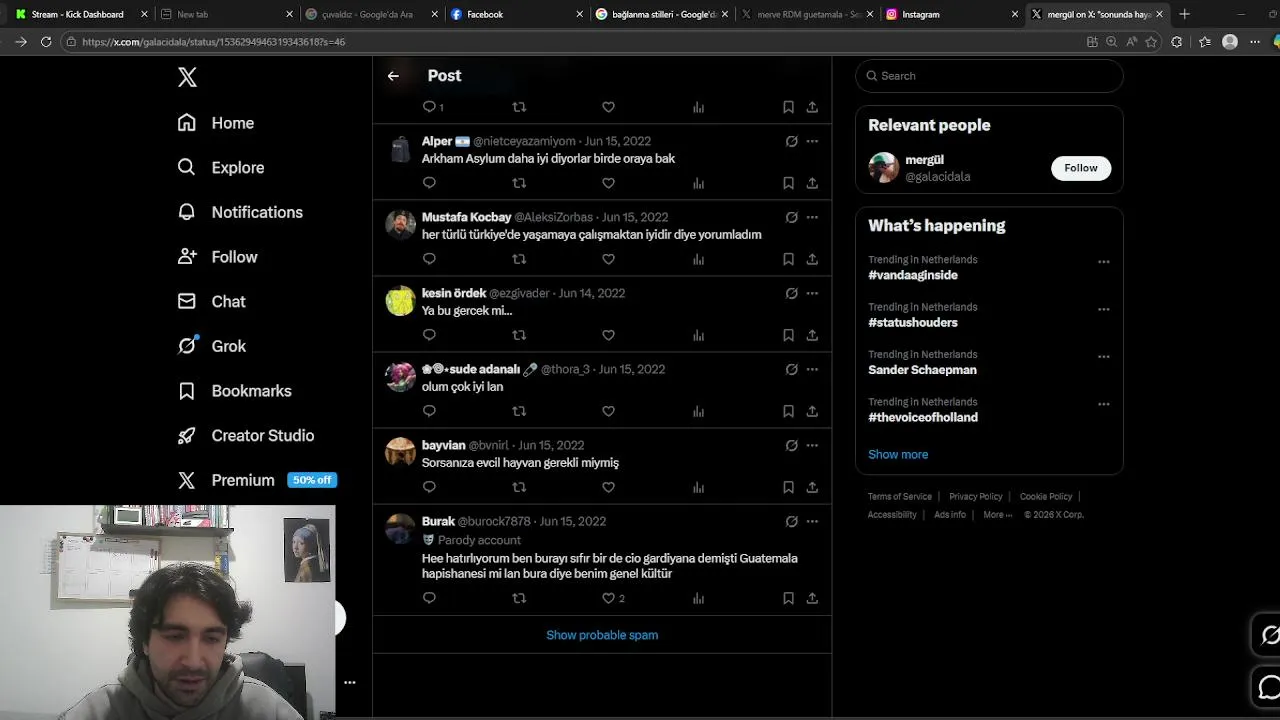The width and height of the screenshot is (1280, 720).
Task: Open Cookie Policy footer link
Action: pyautogui.click(x=1046, y=497)
